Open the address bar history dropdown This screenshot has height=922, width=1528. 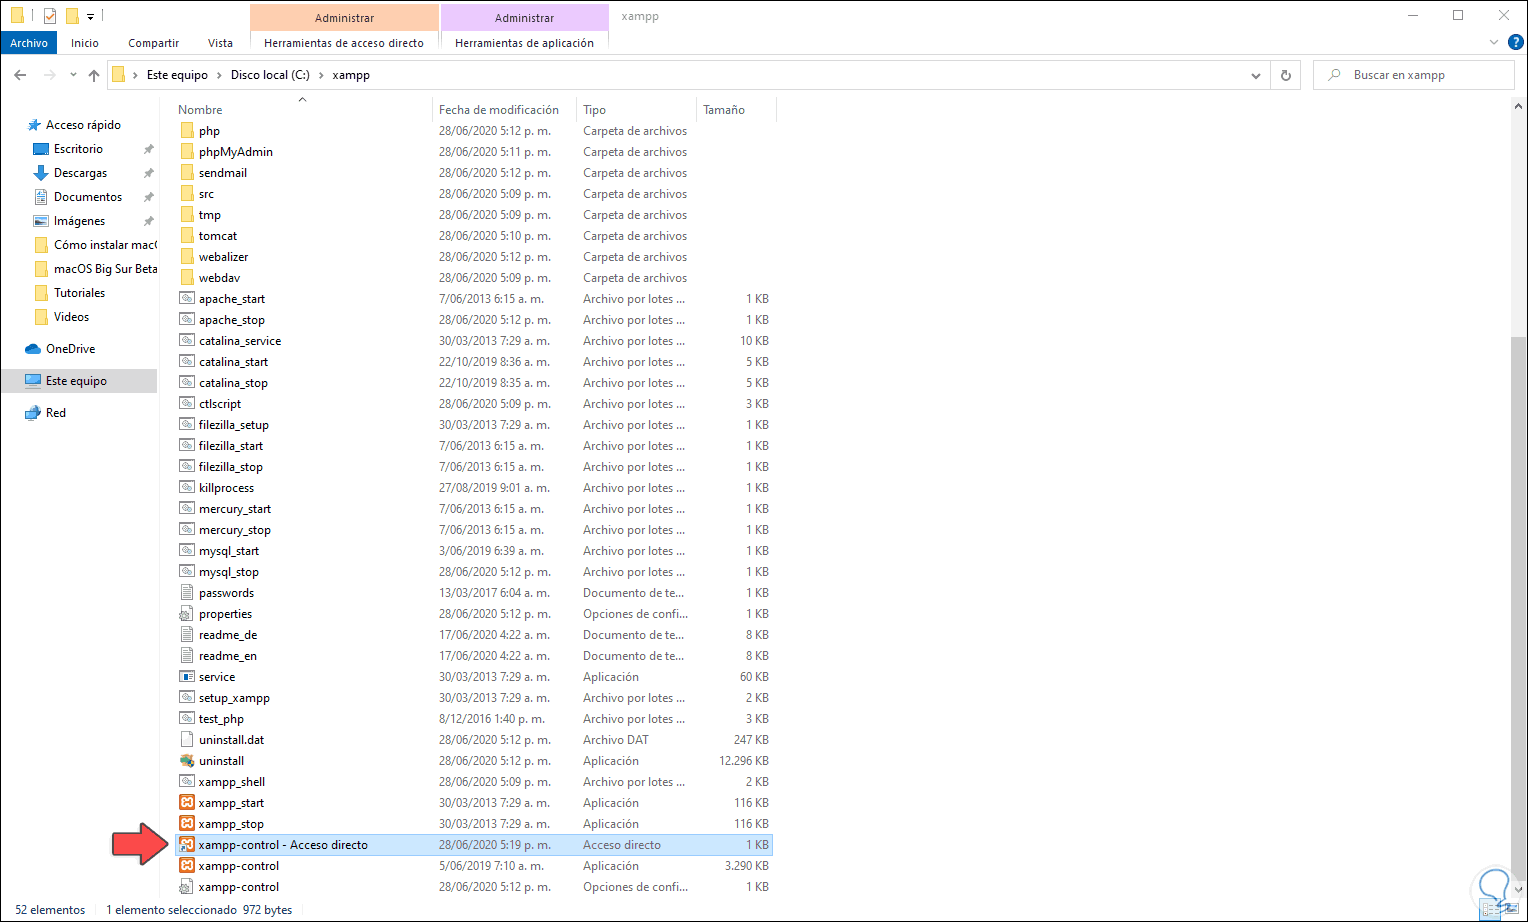pyautogui.click(x=1256, y=75)
